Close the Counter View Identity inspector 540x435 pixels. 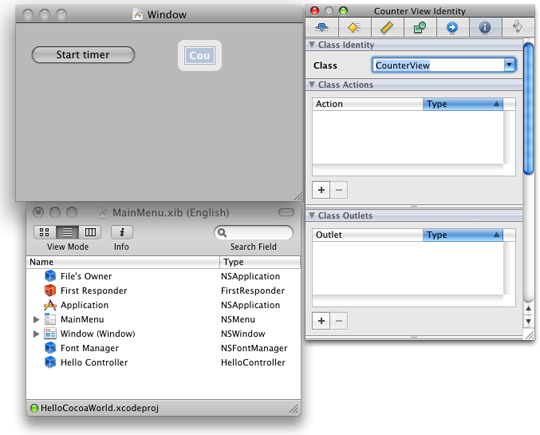[x=314, y=11]
